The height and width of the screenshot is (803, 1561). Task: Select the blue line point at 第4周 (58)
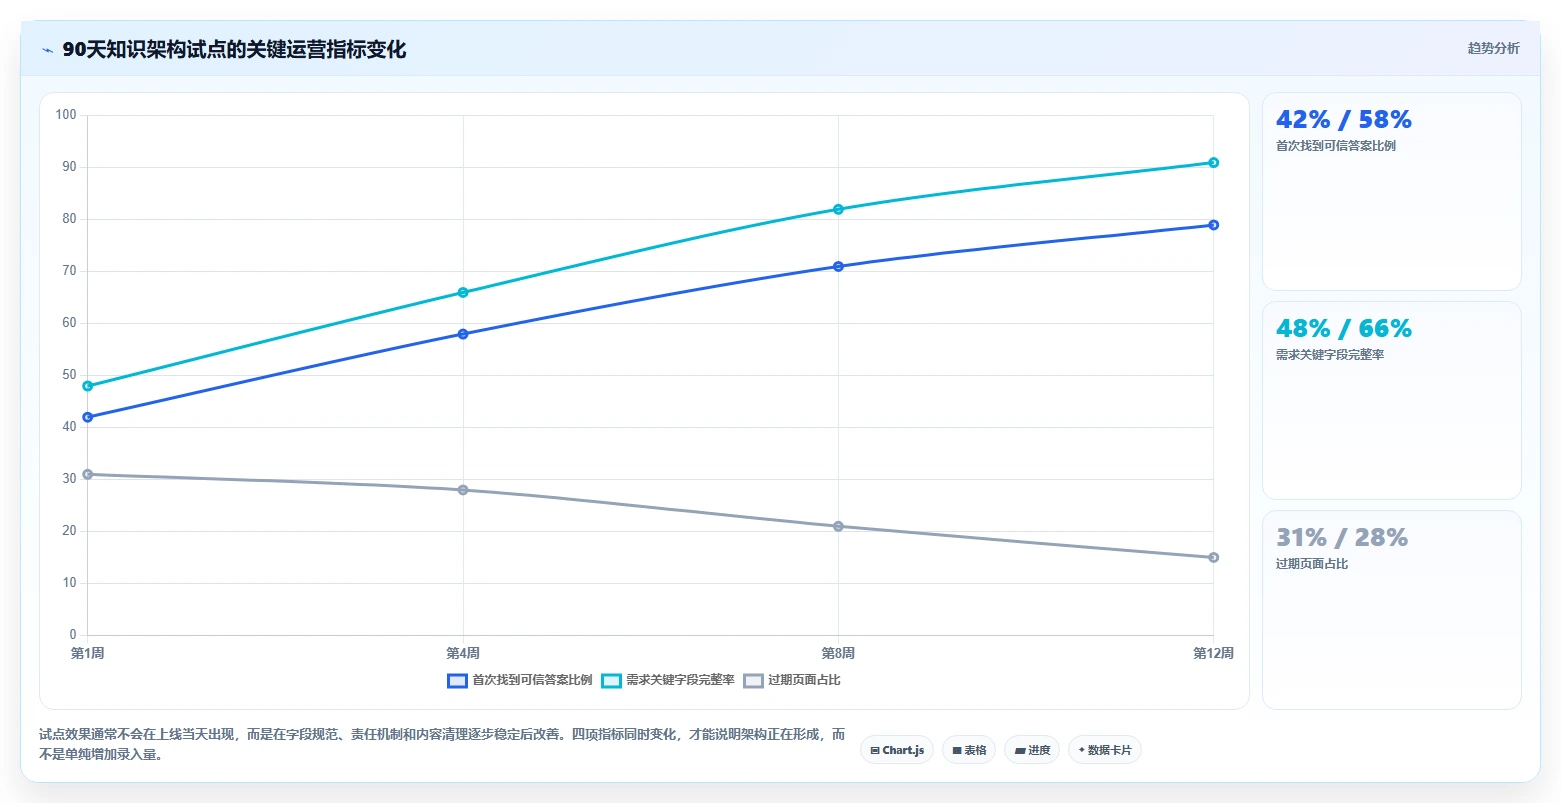point(463,334)
